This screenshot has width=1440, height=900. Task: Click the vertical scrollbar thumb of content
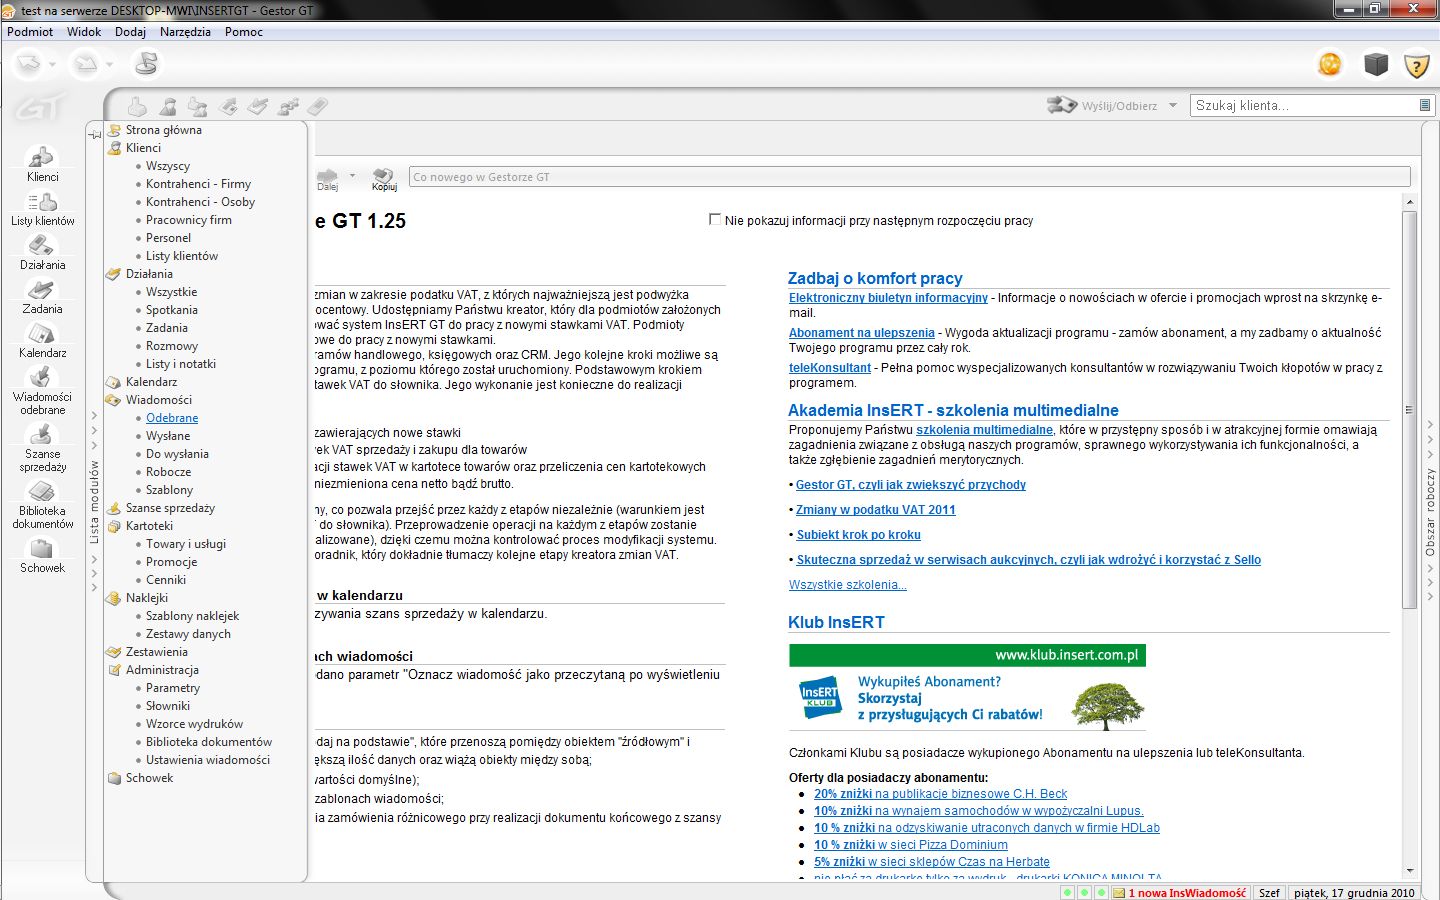(1410, 410)
